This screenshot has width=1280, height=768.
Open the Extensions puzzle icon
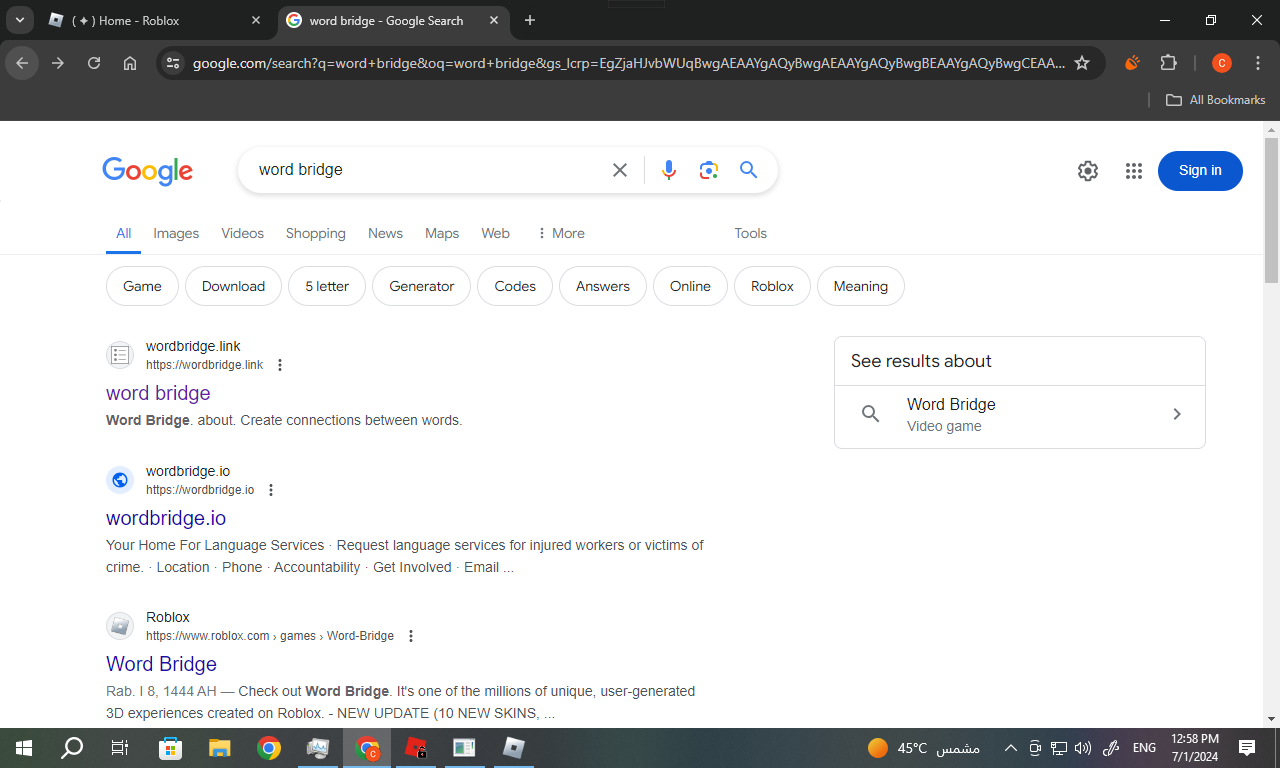1168,63
